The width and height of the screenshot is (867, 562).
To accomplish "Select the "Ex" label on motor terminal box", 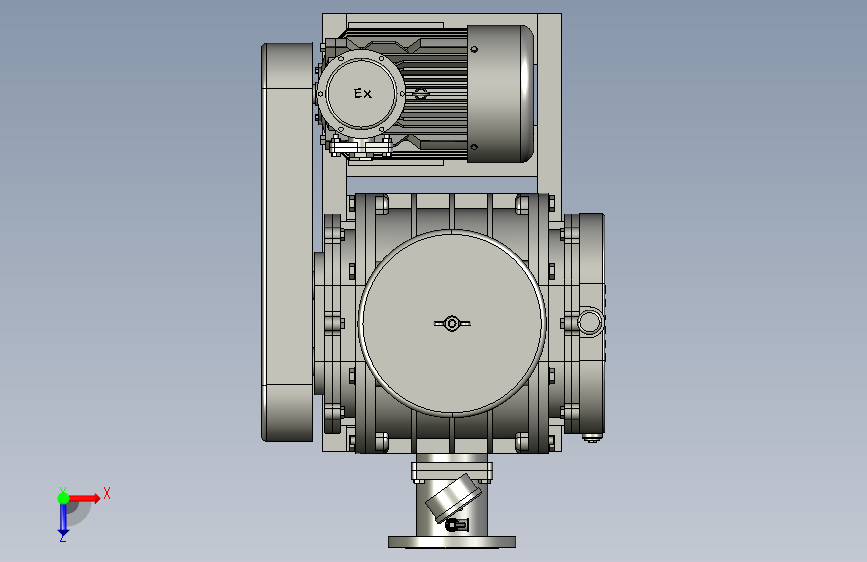I will pos(363,93).
